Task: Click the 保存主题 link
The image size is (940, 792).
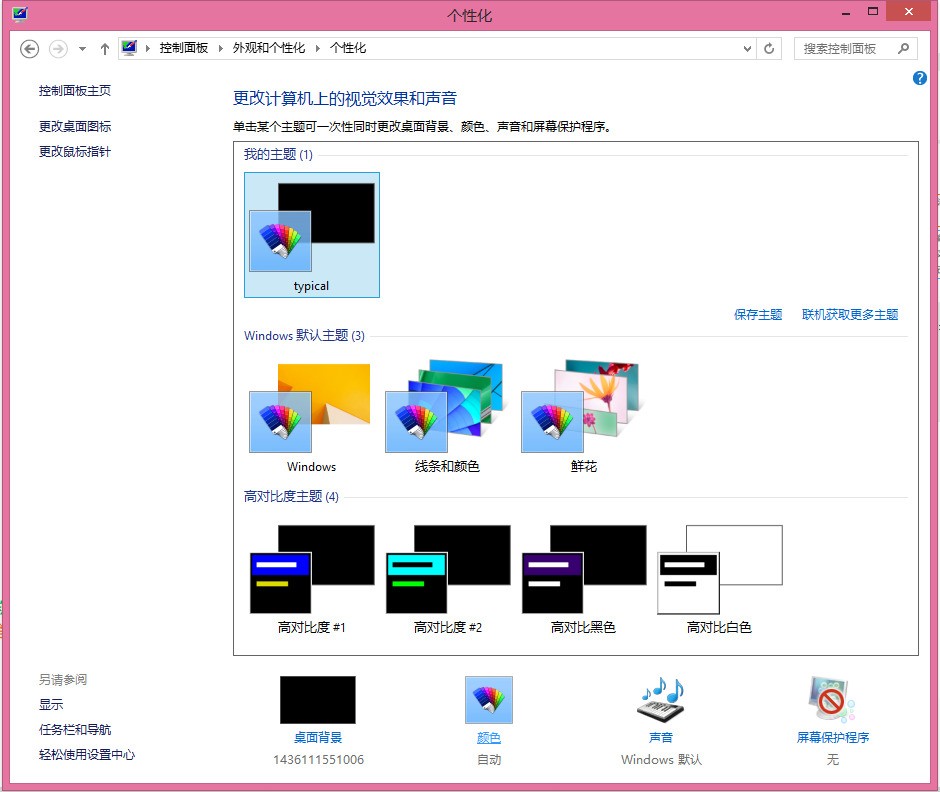Action: [x=758, y=315]
